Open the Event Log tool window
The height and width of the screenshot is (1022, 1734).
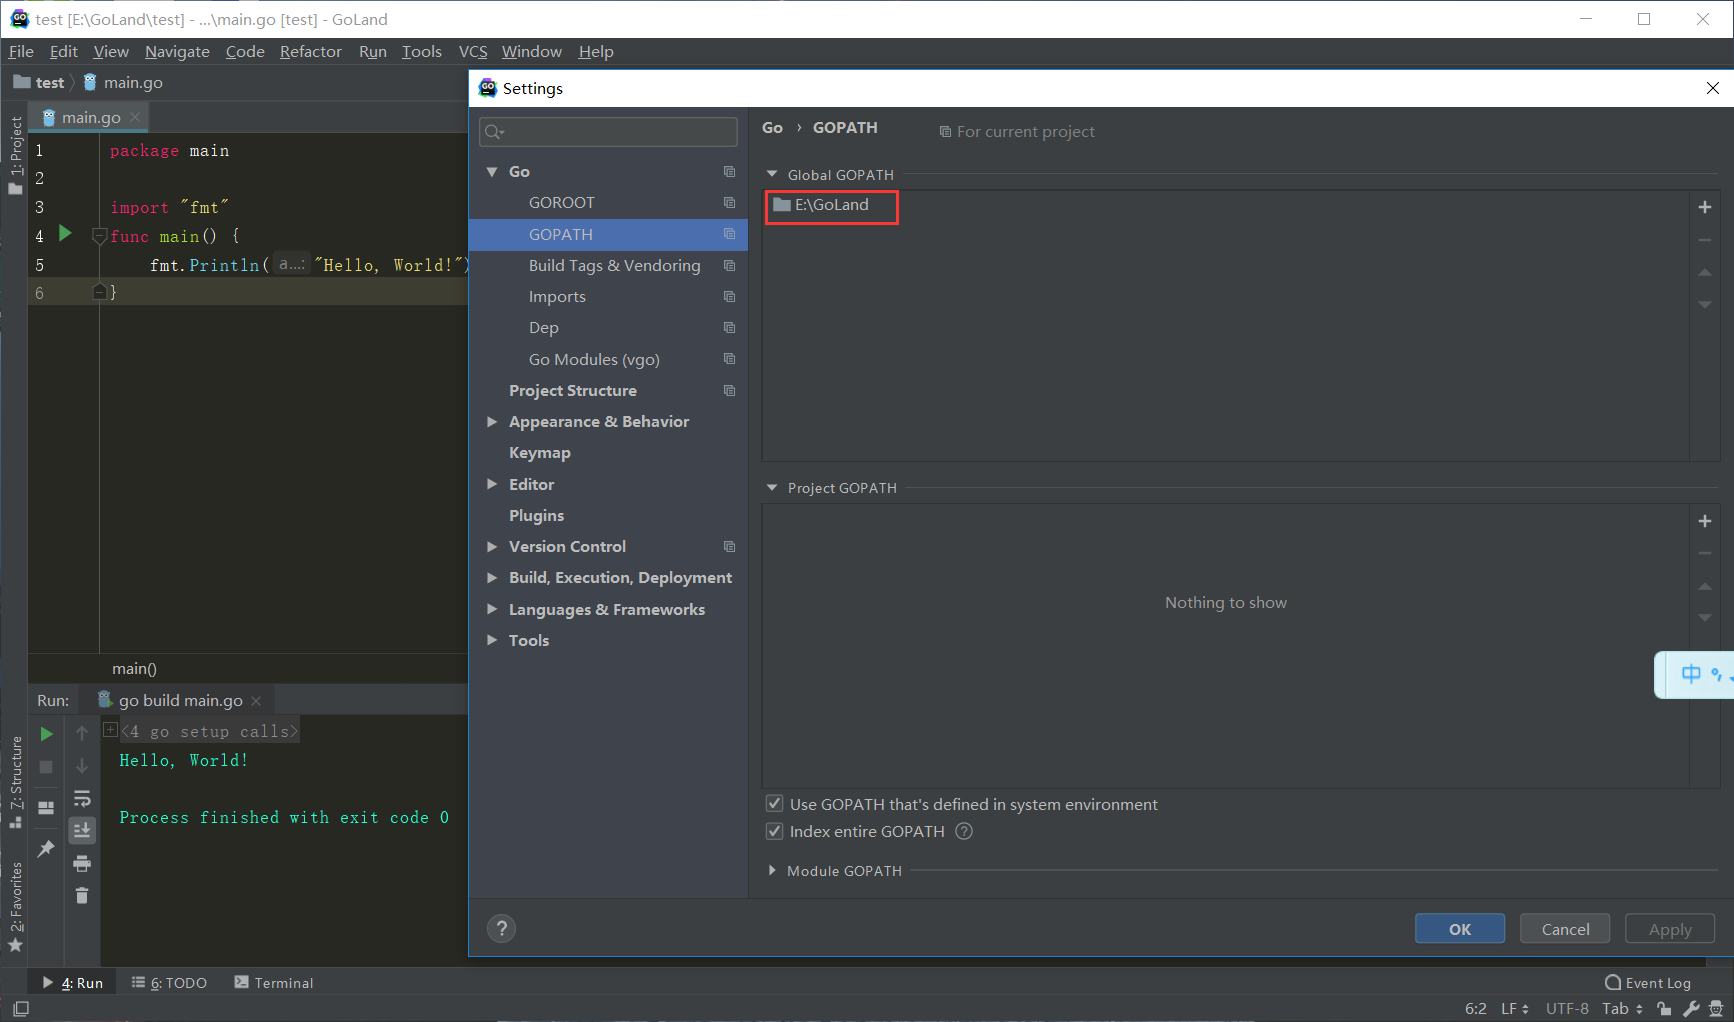[1647, 983]
